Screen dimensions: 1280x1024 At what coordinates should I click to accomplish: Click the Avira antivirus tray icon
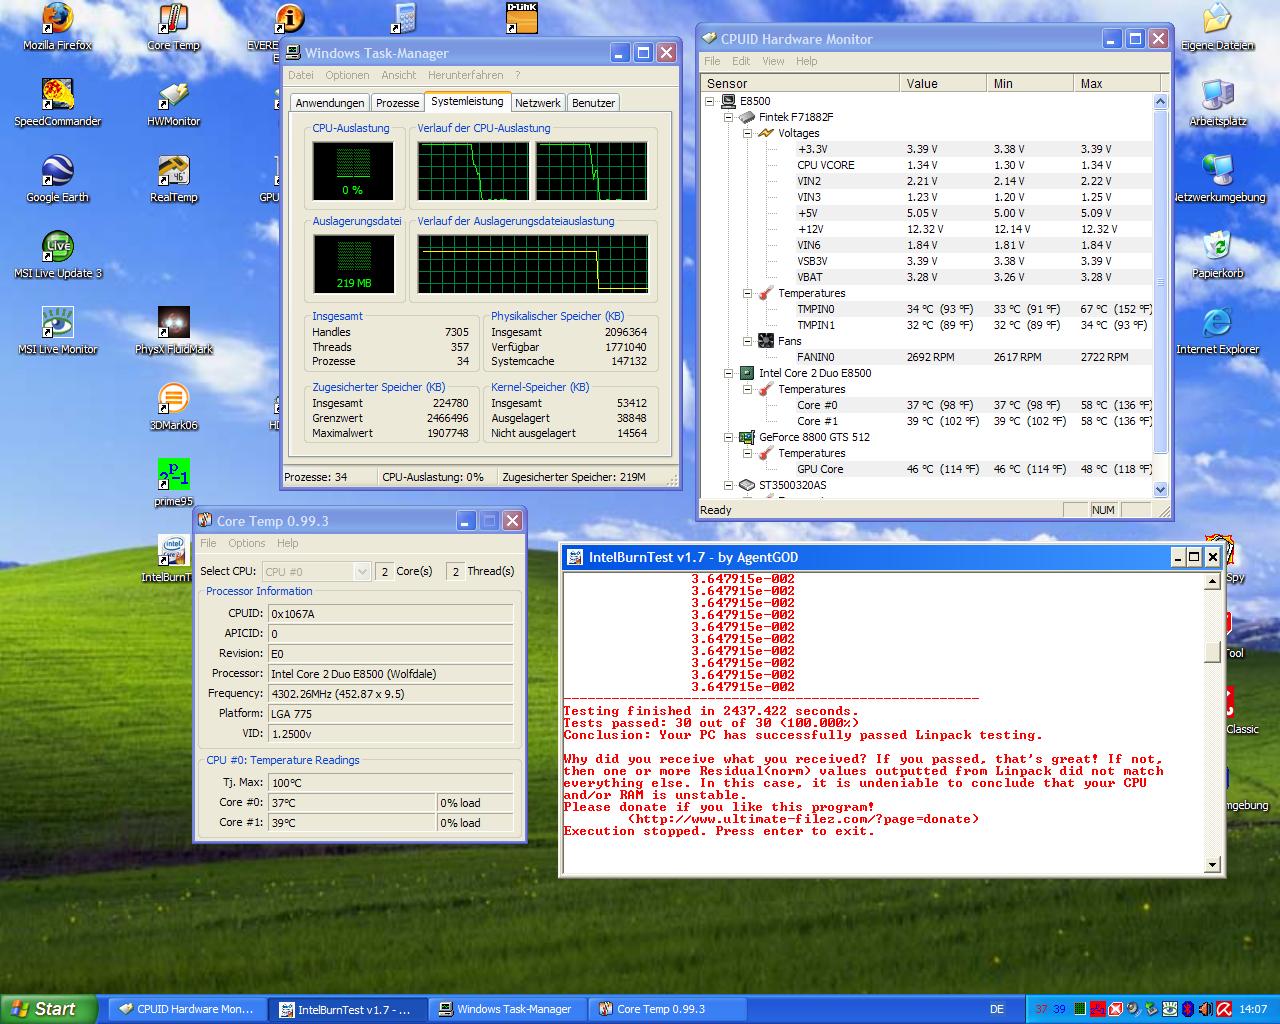coord(1223,1009)
